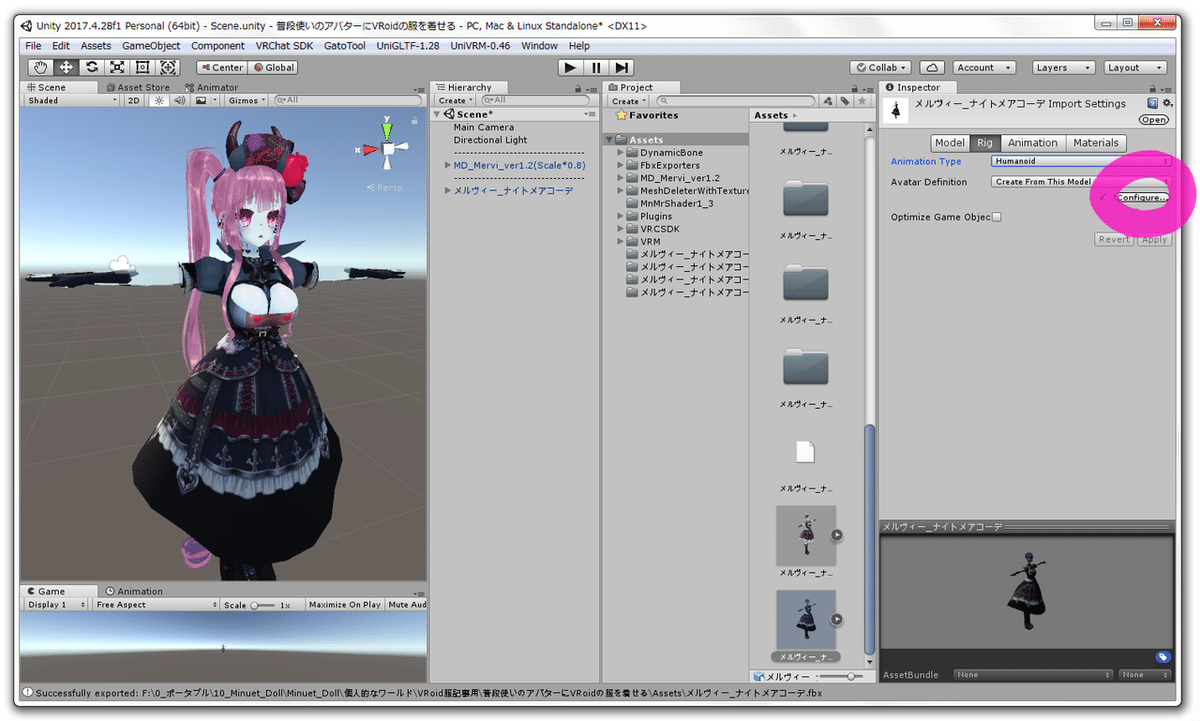Open the Layout dropdown
Viewport: 1200px width, 721px height.
[x=1135, y=67]
